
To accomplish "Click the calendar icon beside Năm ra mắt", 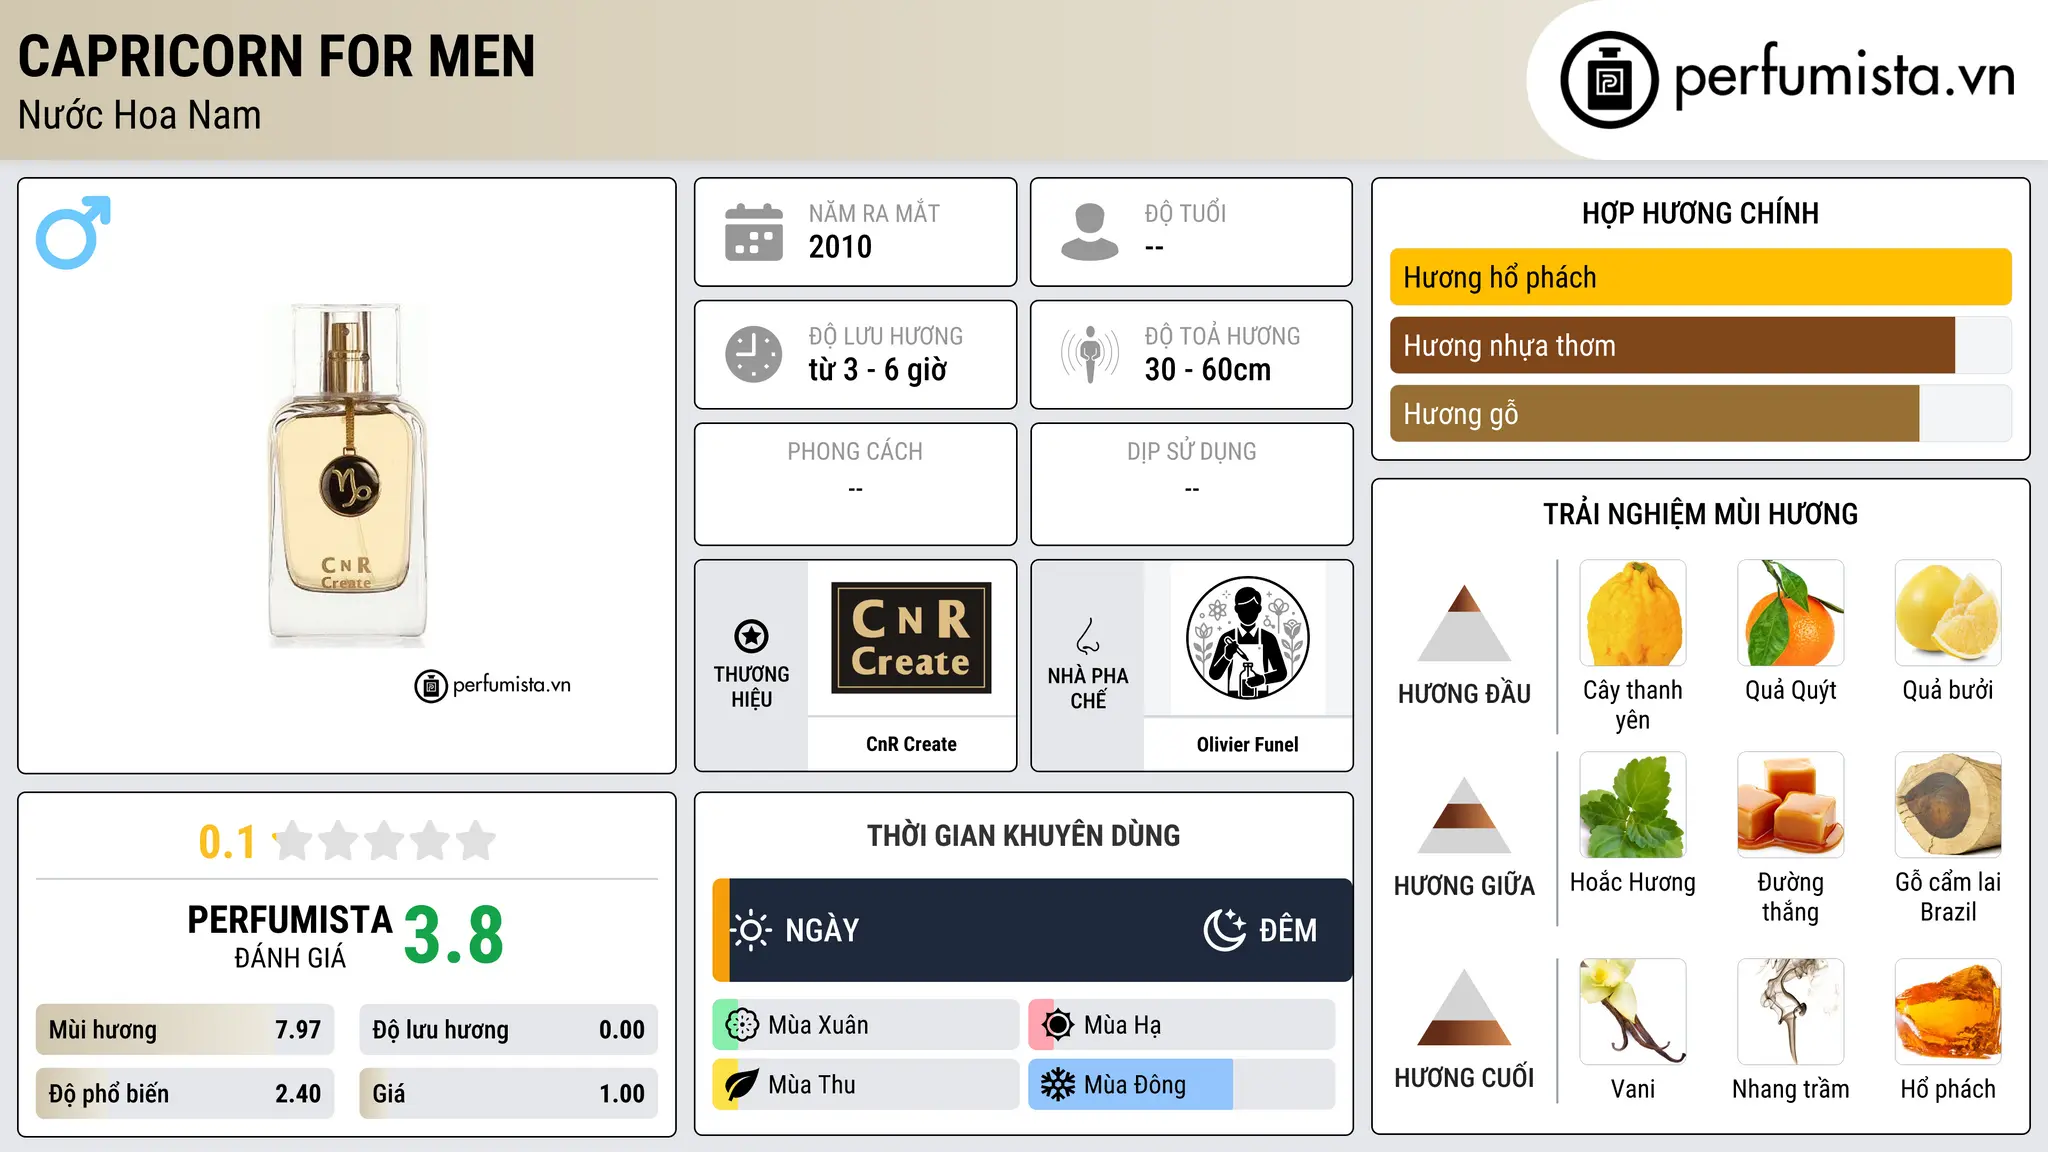I will tap(754, 232).
